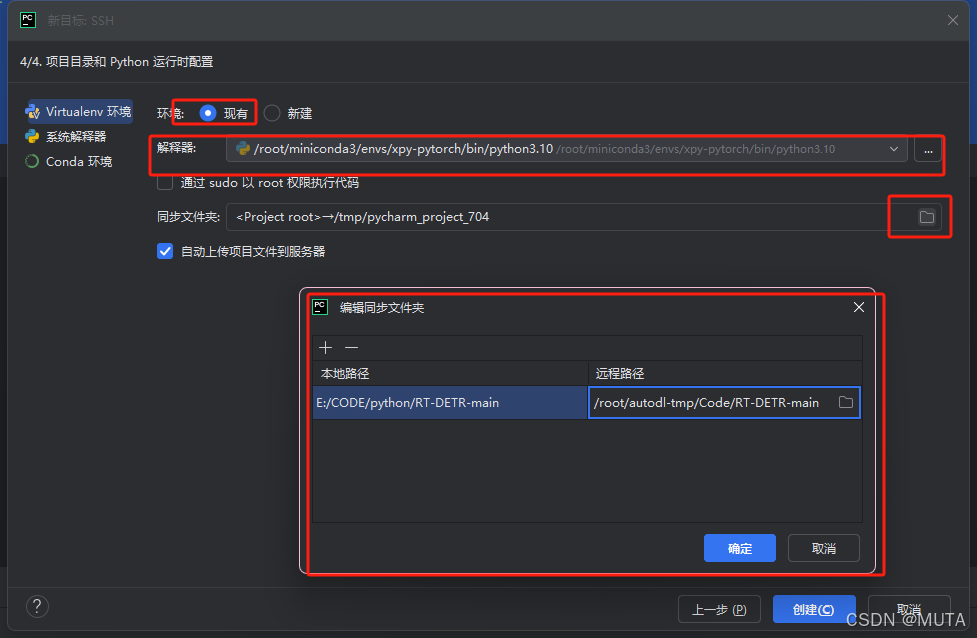Select Virtualenv 环境 in the sidebar
Viewport: 977px width, 638px height.
point(78,111)
